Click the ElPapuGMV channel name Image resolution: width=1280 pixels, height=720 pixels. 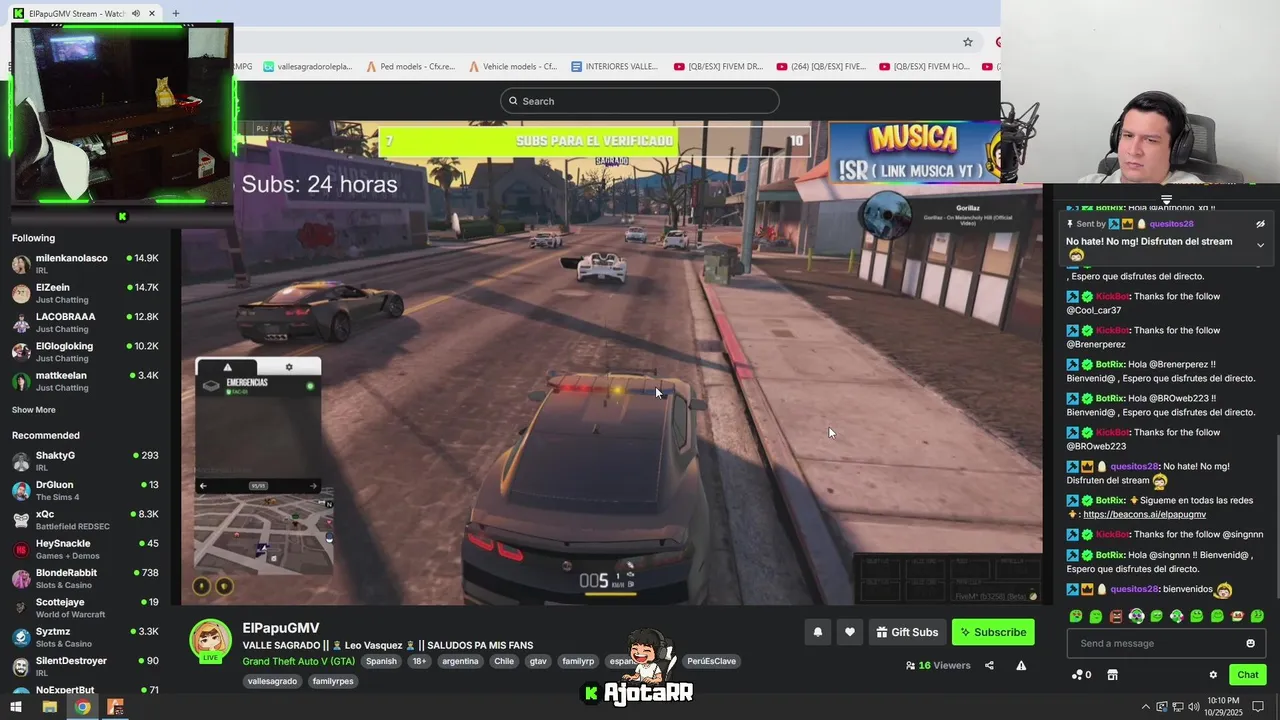point(281,628)
